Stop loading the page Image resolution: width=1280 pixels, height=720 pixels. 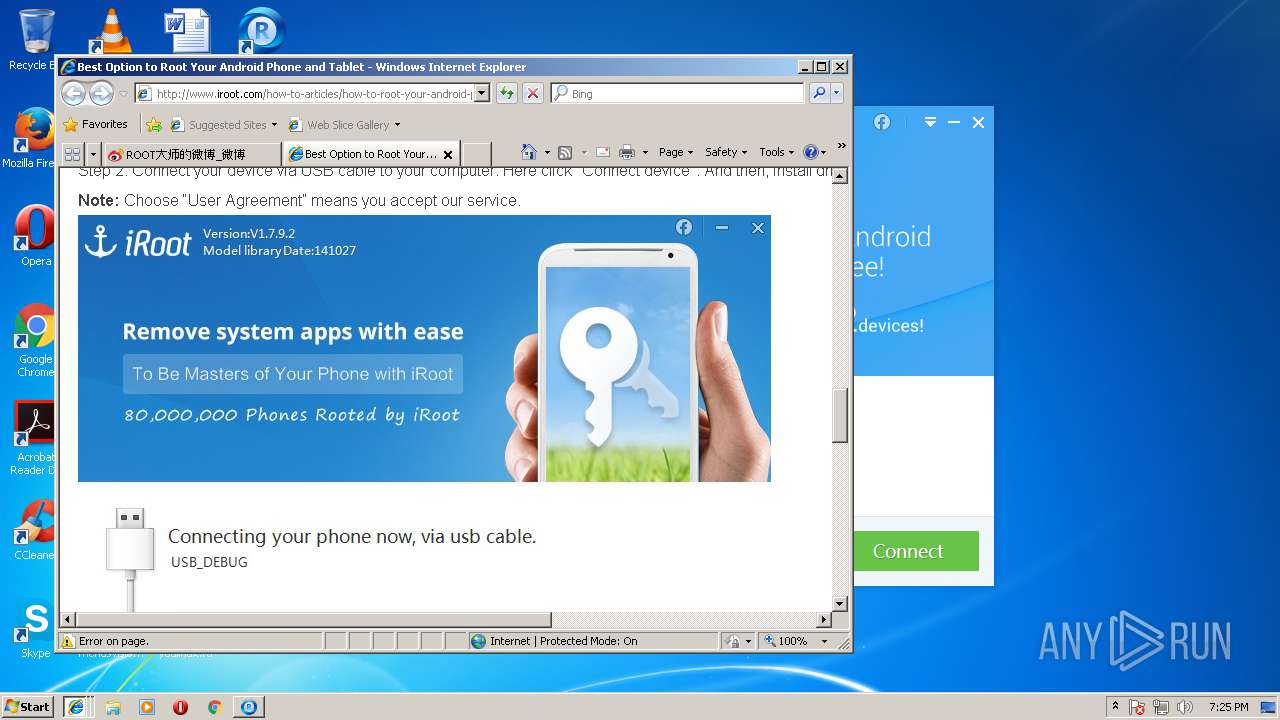click(x=533, y=93)
